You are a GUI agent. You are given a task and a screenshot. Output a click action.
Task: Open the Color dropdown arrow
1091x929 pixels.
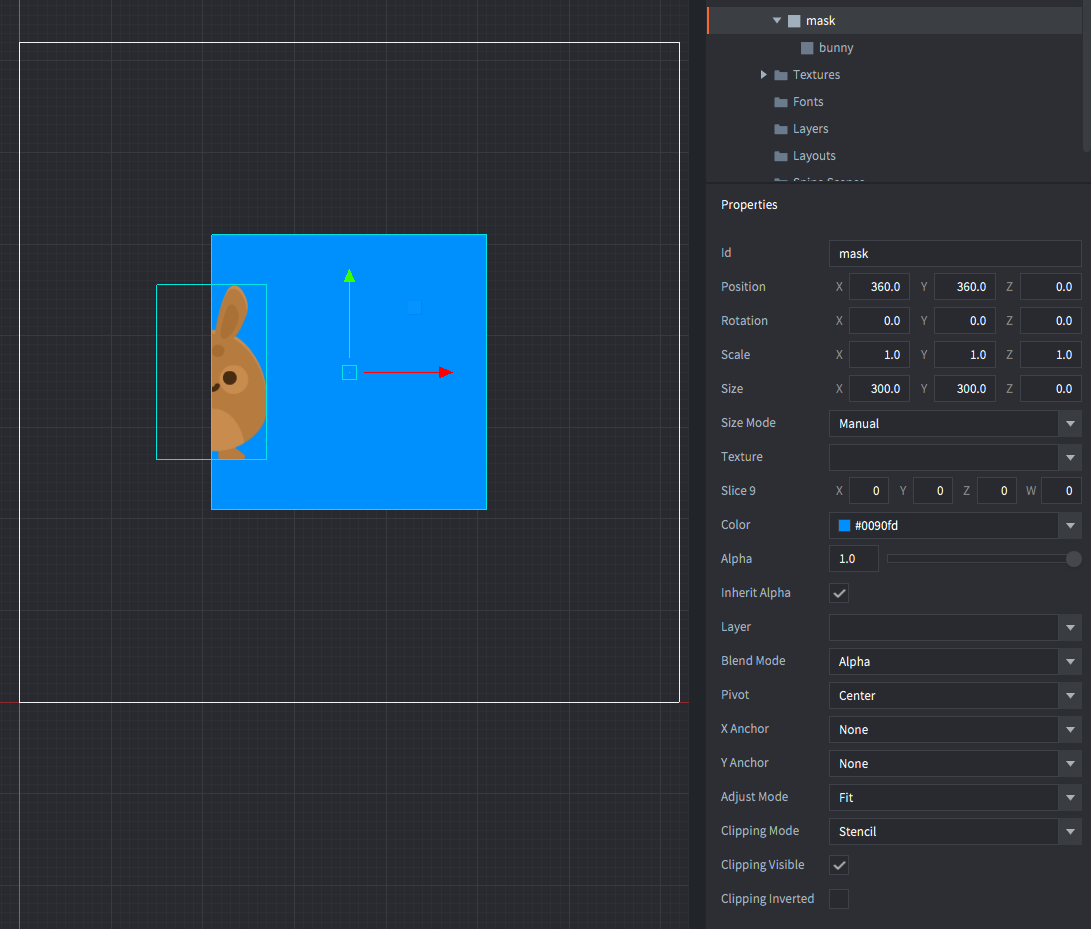click(x=1070, y=526)
